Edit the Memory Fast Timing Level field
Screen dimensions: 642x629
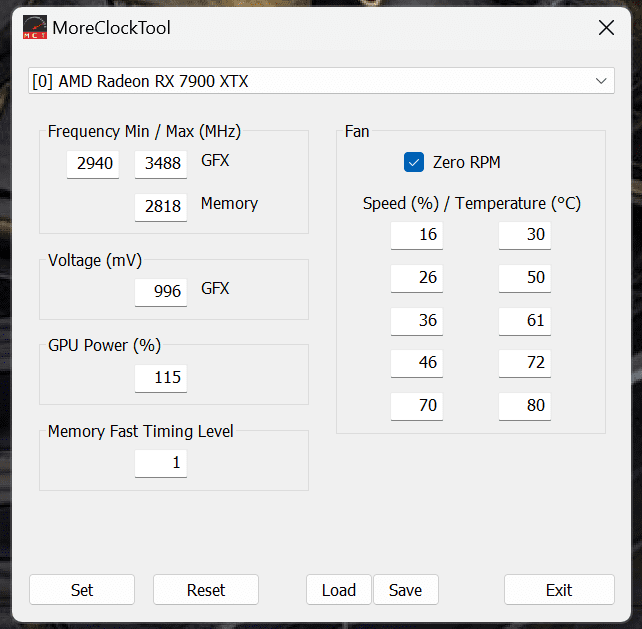coord(160,464)
